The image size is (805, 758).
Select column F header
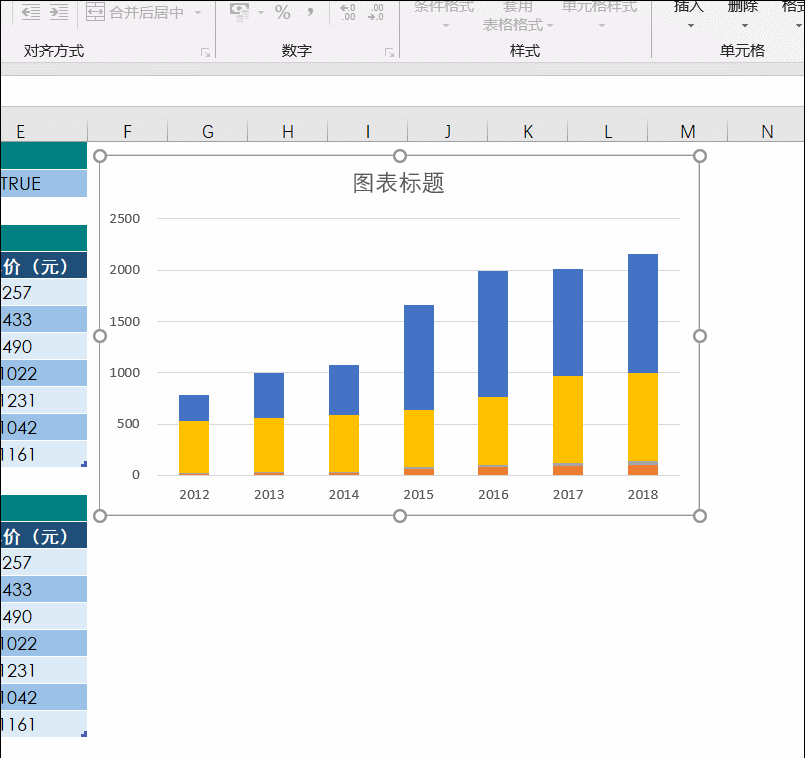pos(127,131)
